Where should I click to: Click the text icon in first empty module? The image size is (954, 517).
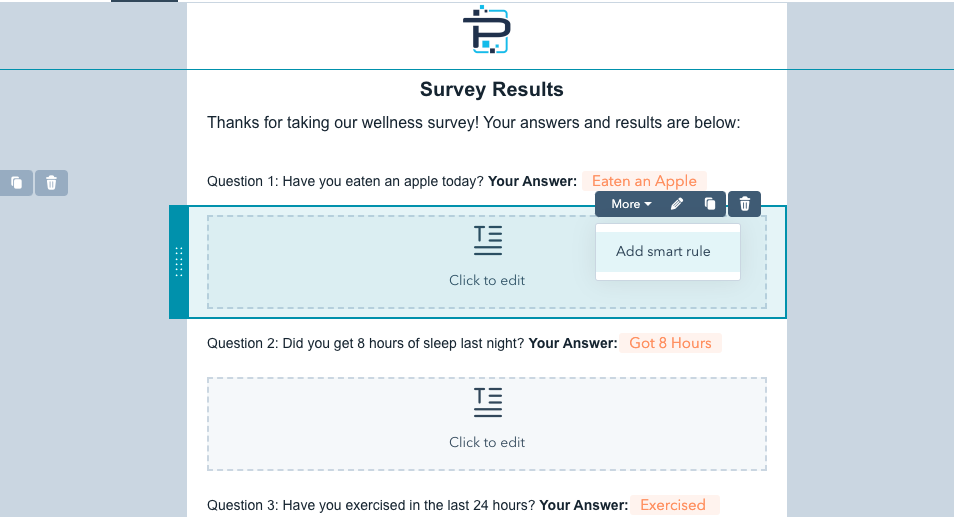(488, 240)
